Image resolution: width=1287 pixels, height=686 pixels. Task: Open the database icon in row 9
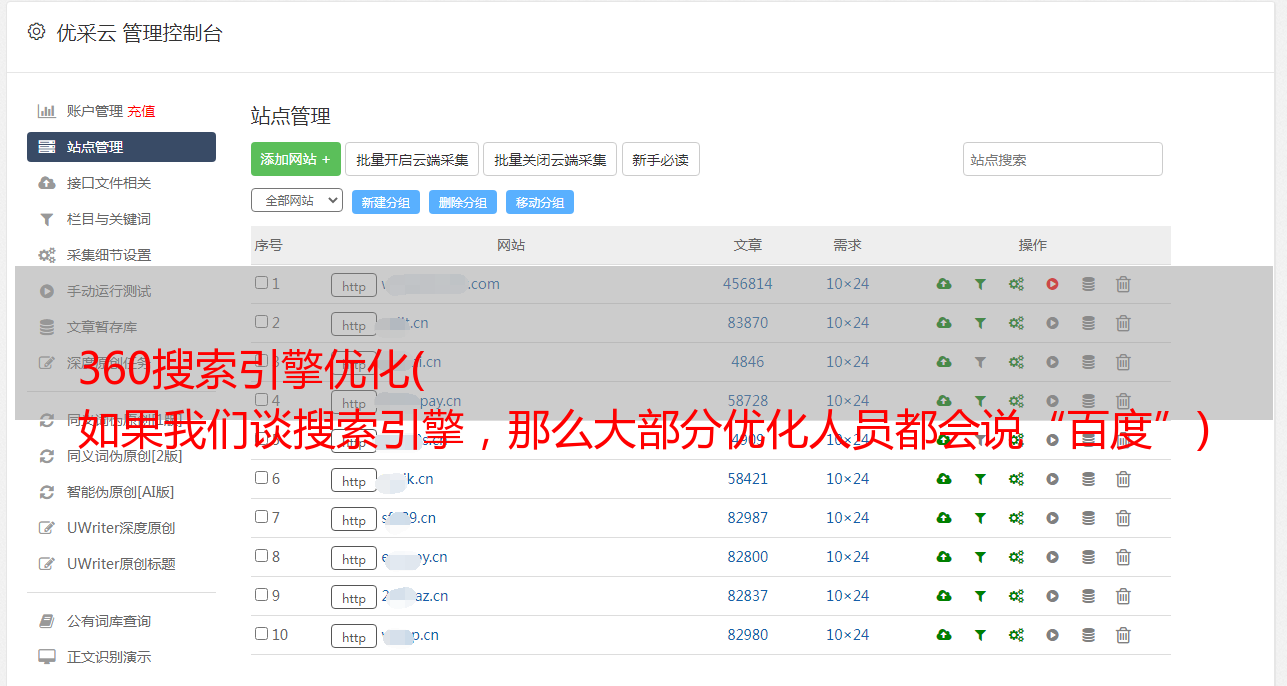(1088, 596)
